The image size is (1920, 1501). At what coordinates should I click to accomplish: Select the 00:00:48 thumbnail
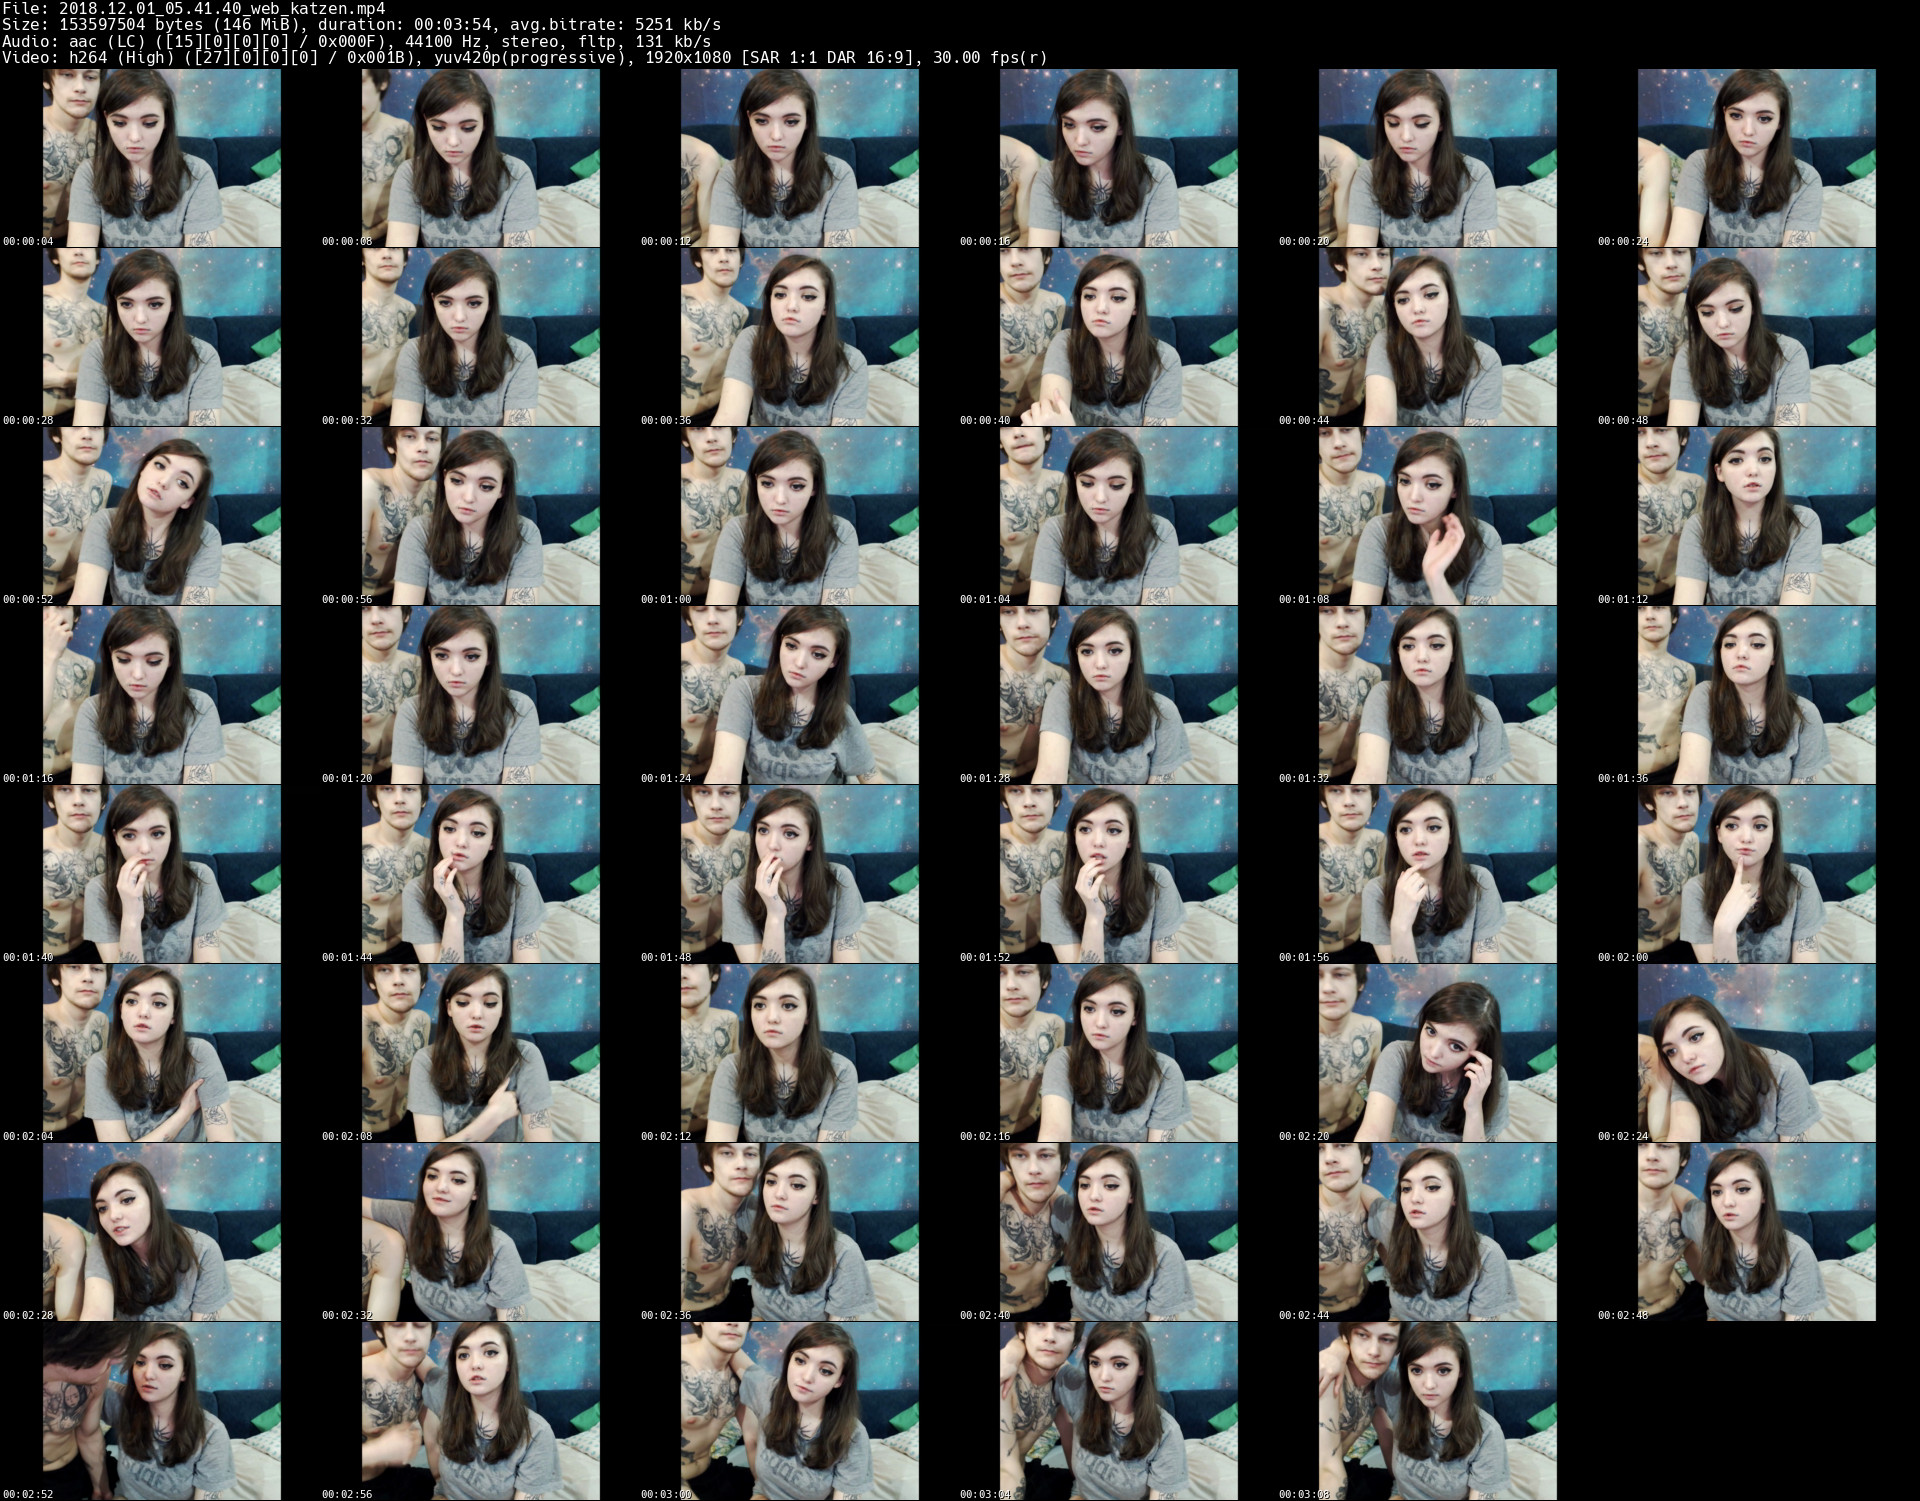1756,337
